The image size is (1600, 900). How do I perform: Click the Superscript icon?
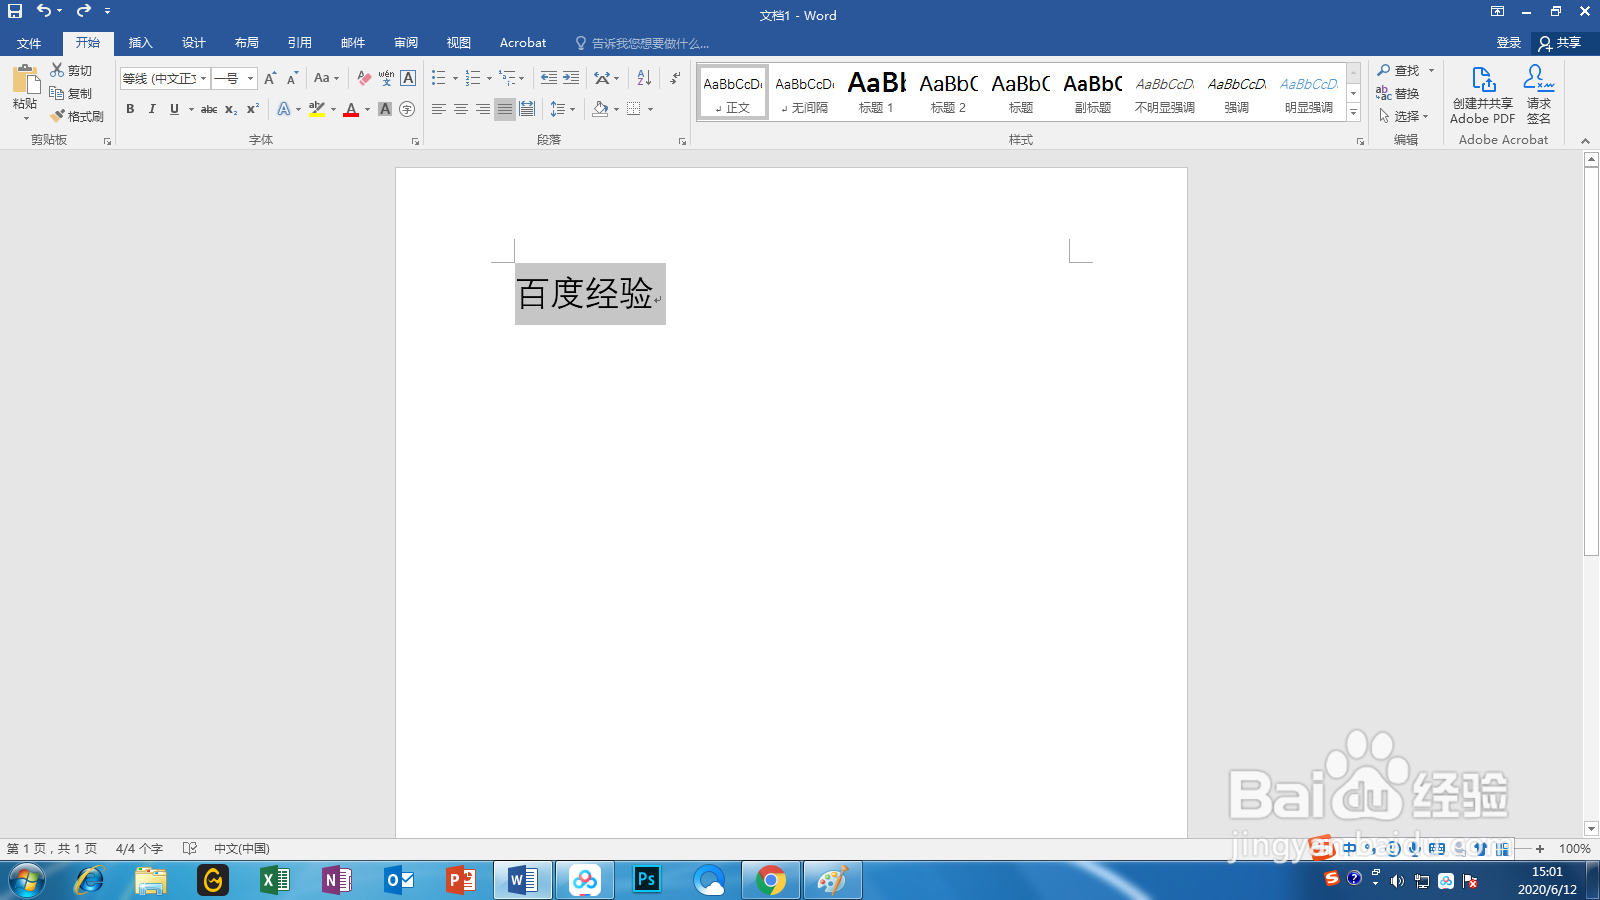tap(252, 109)
